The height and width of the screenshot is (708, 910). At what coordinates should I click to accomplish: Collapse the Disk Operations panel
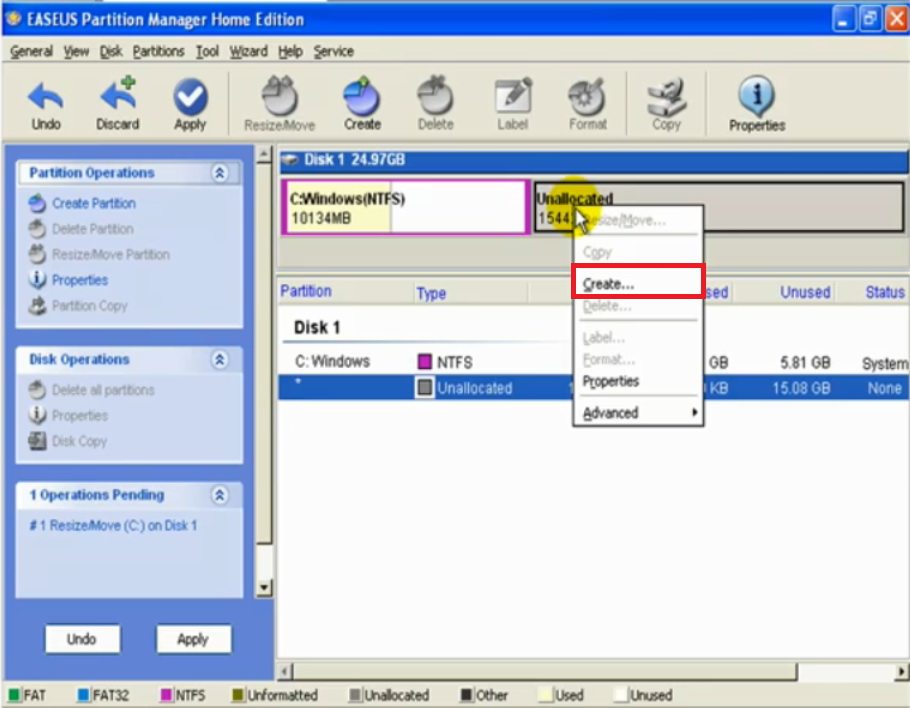219,360
